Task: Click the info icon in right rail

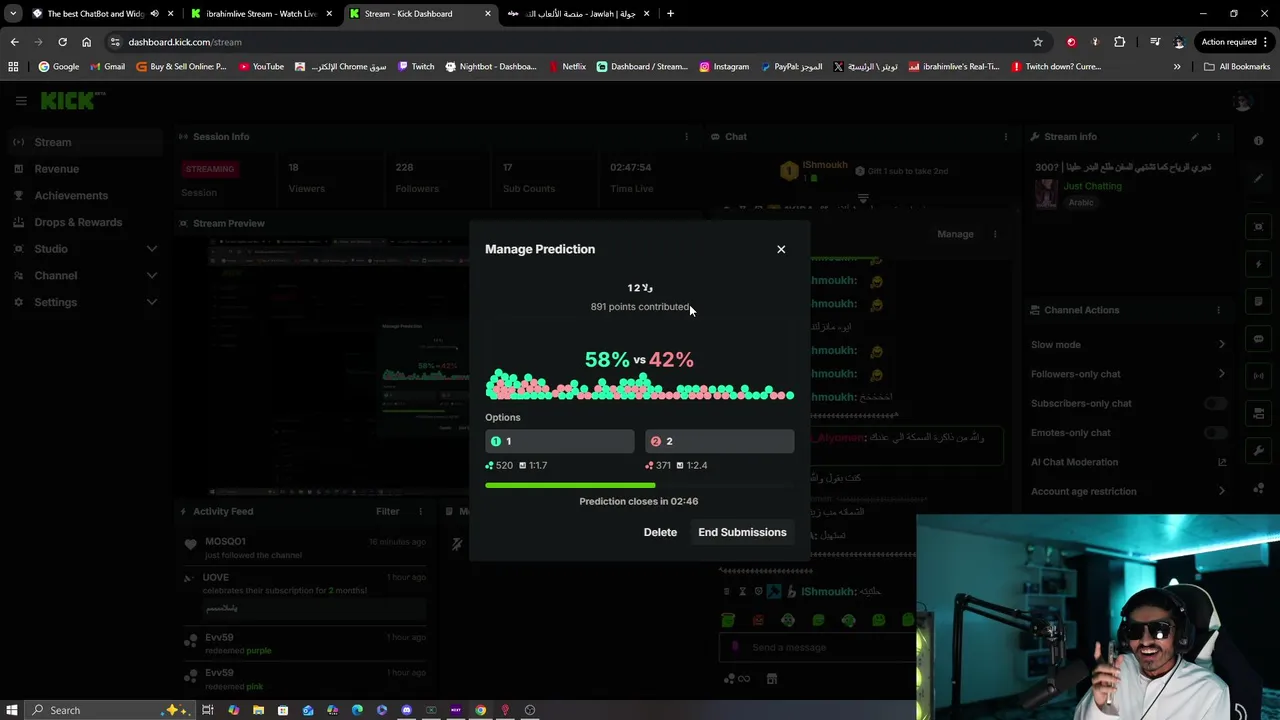Action: click(1258, 141)
